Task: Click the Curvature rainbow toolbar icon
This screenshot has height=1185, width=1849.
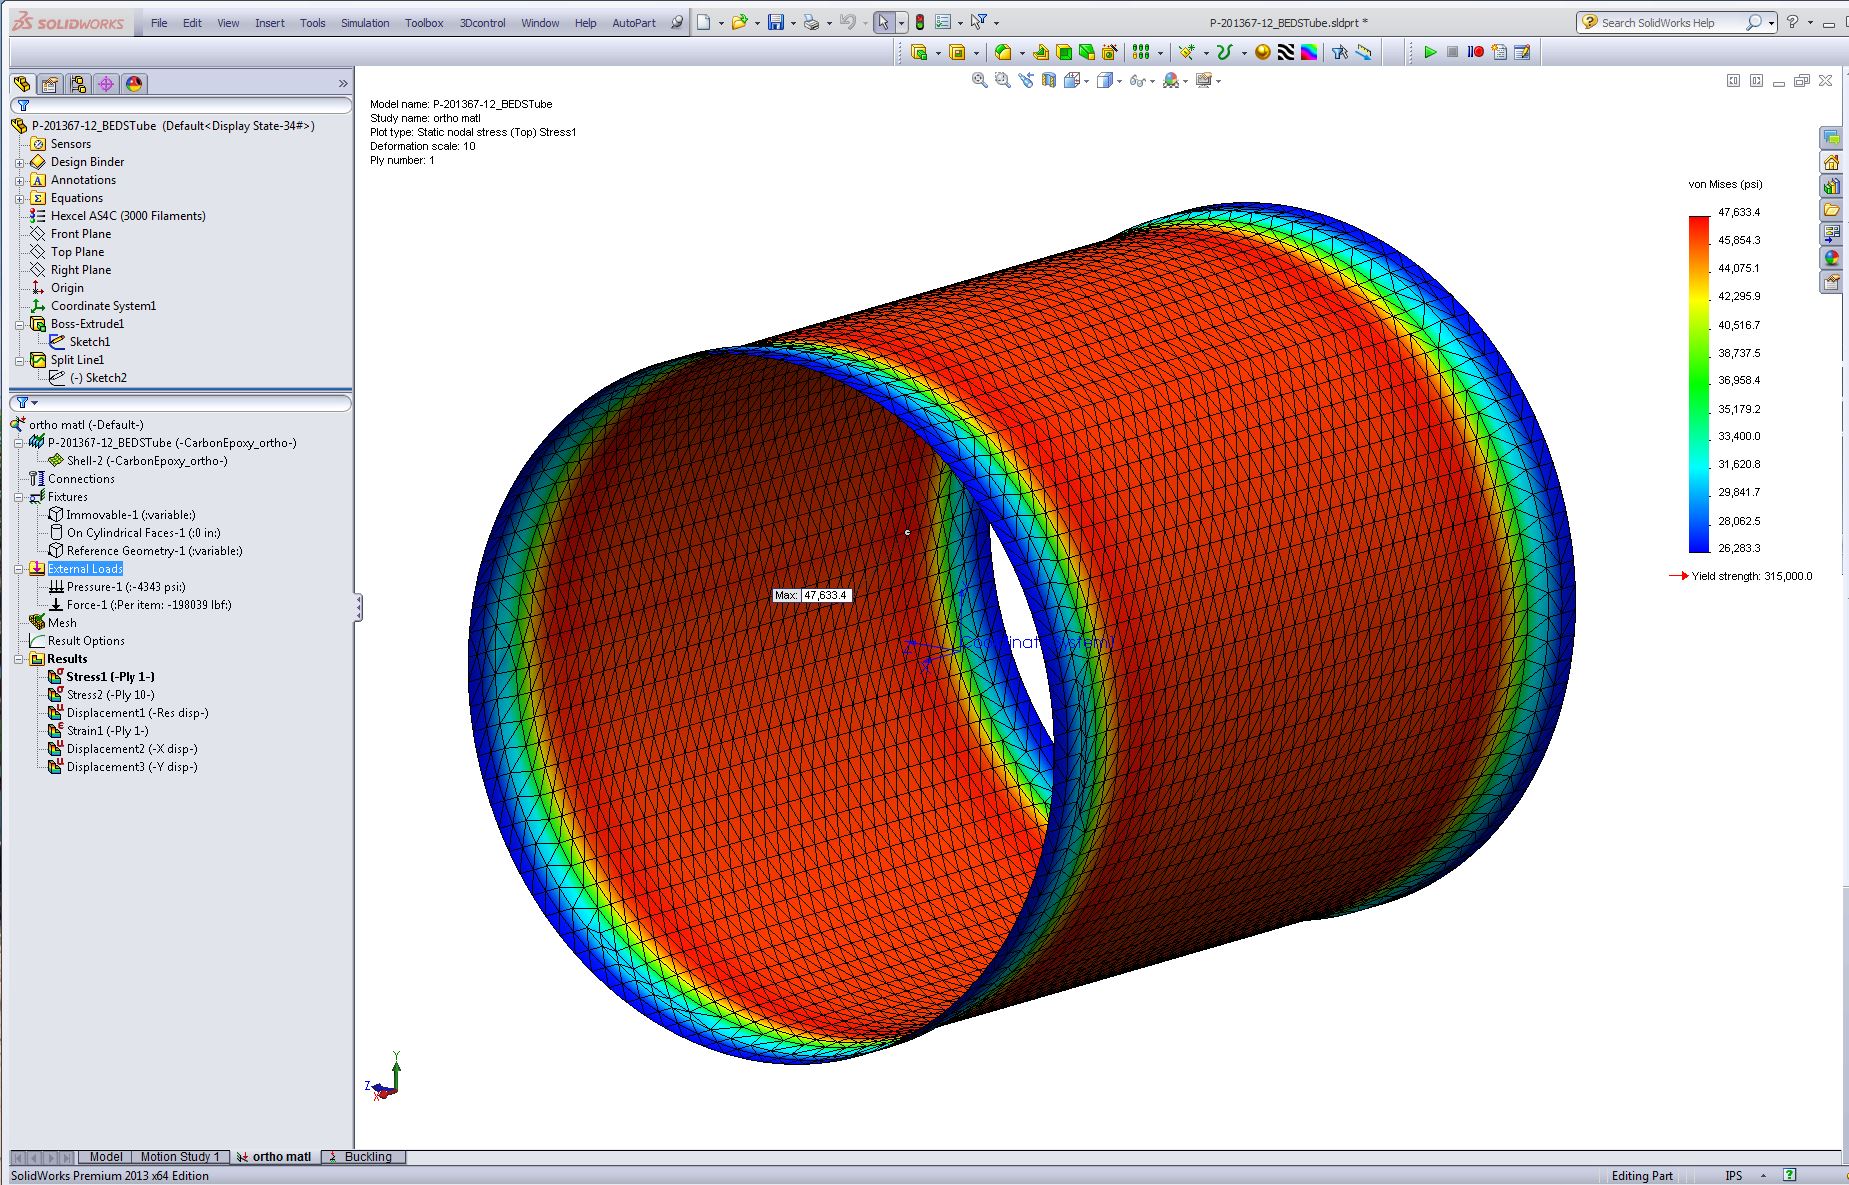Action: pyautogui.click(x=1309, y=52)
